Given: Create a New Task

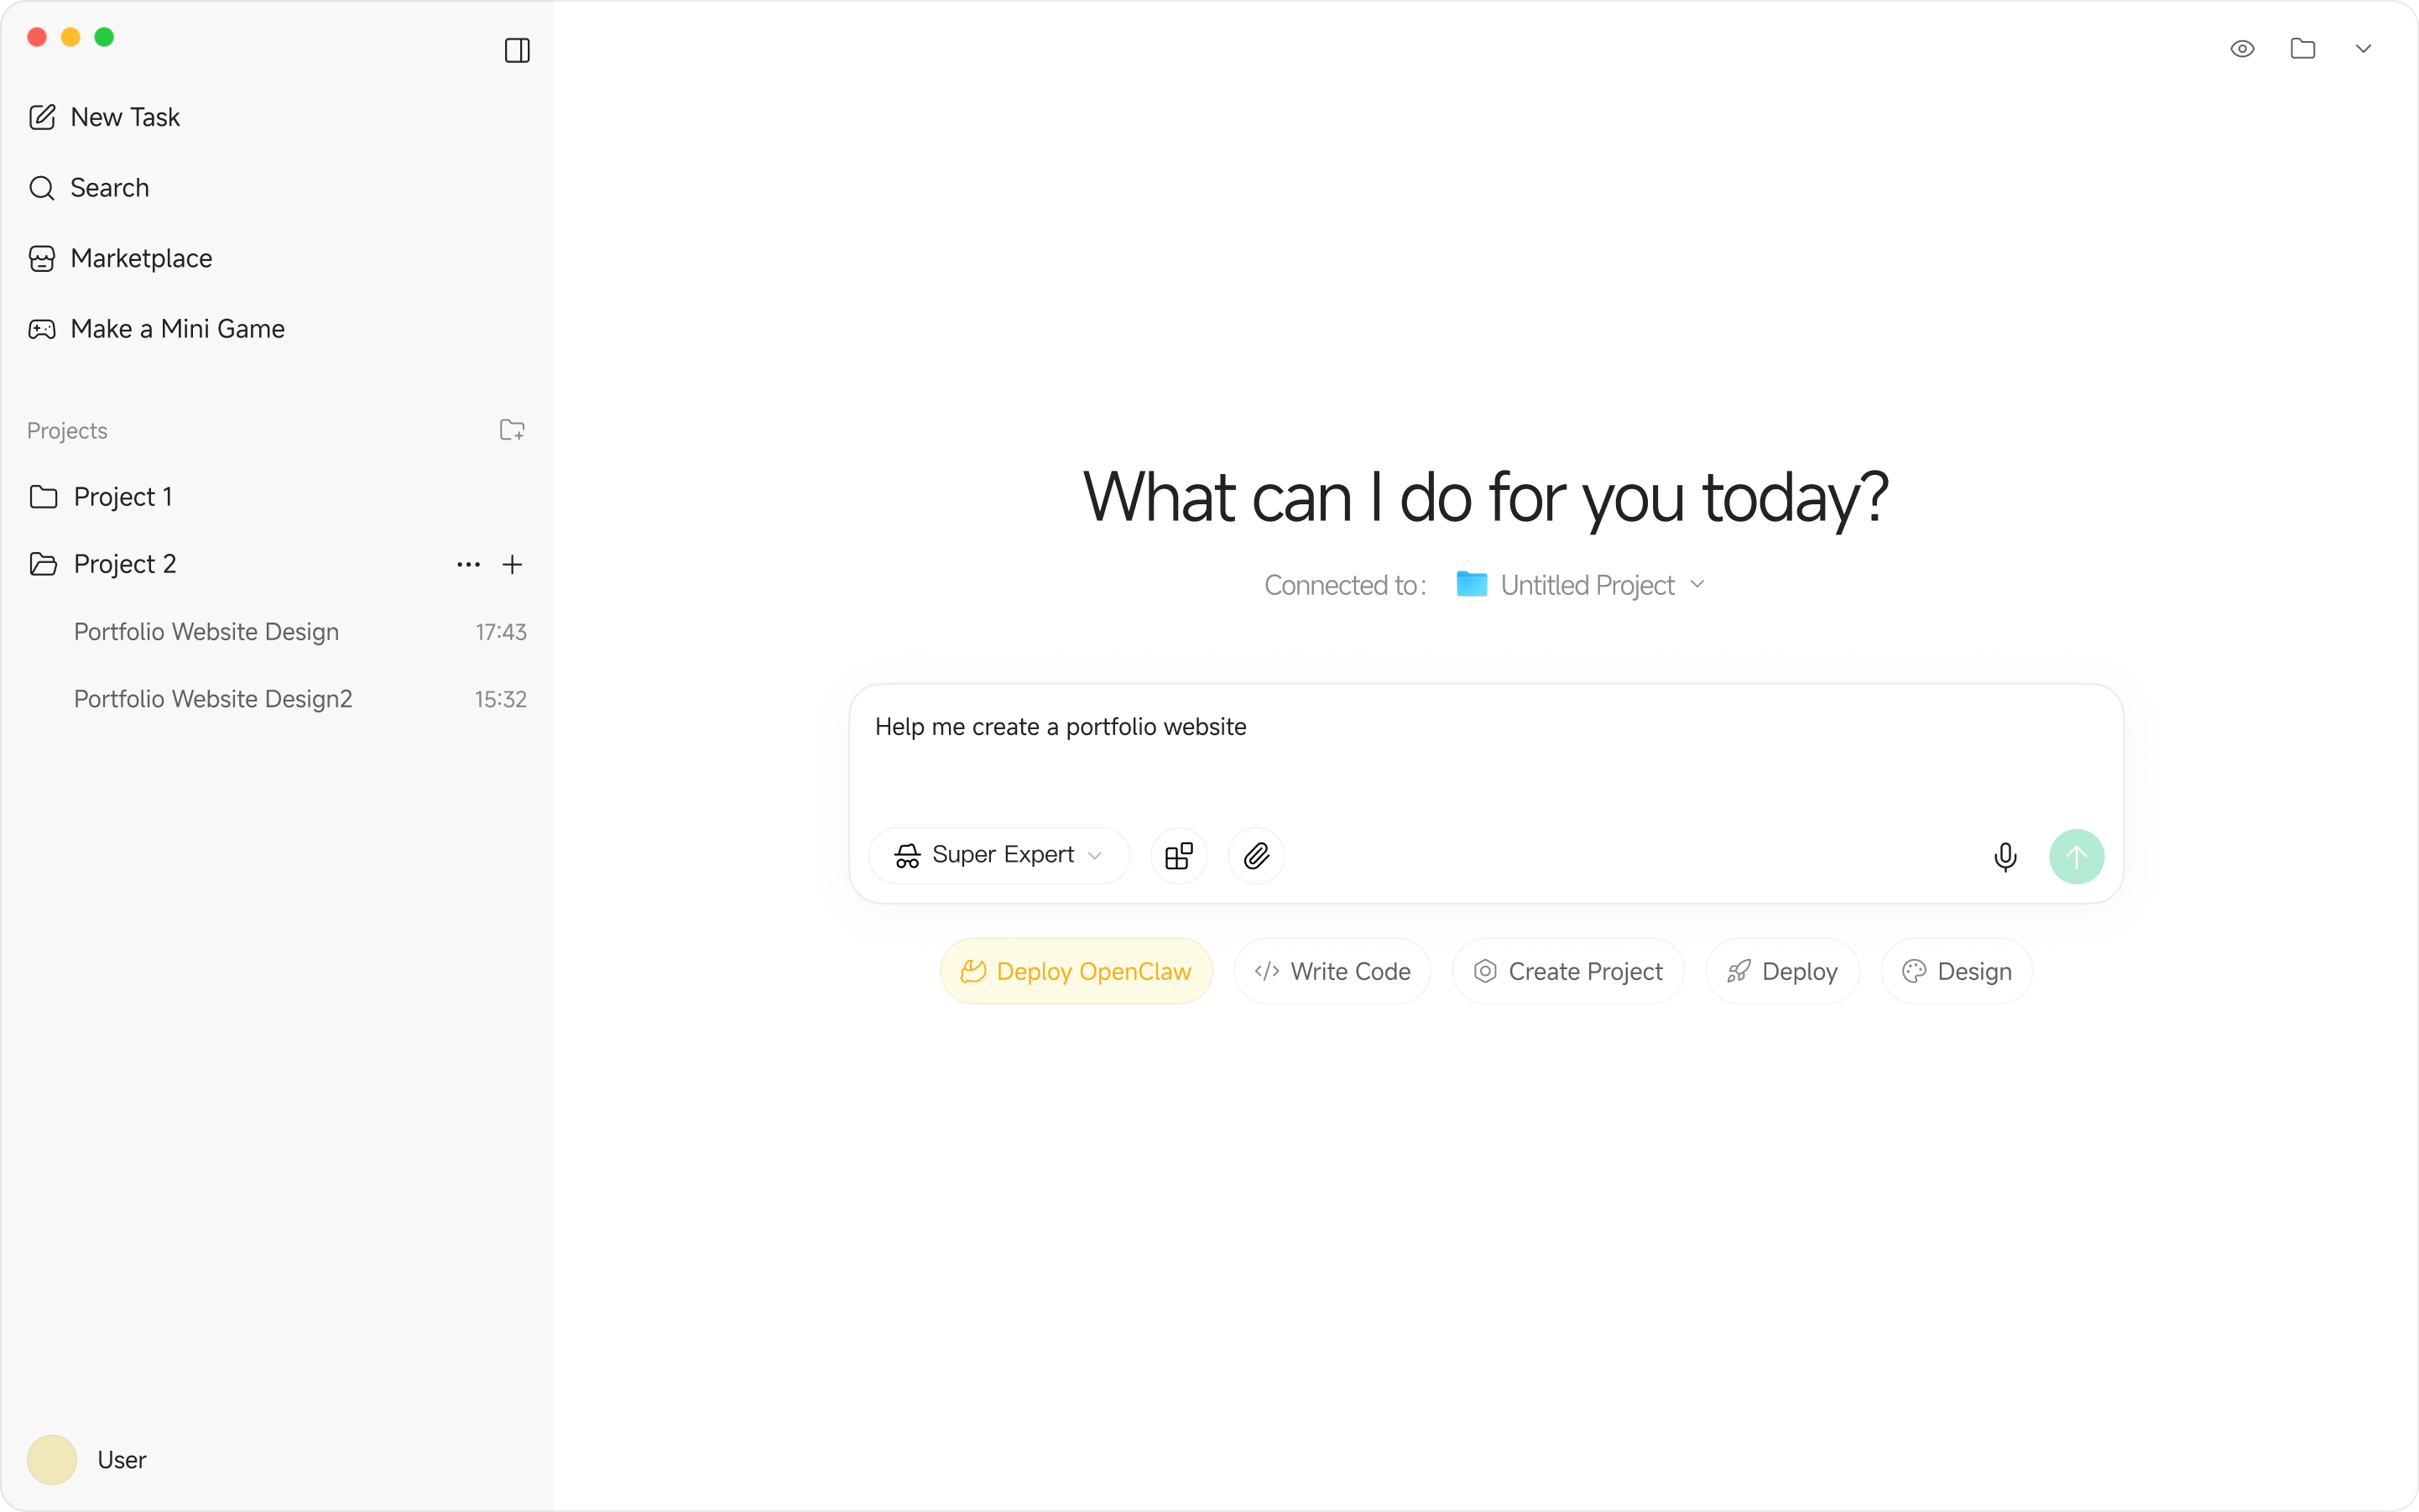Looking at the screenshot, I should click(x=124, y=116).
